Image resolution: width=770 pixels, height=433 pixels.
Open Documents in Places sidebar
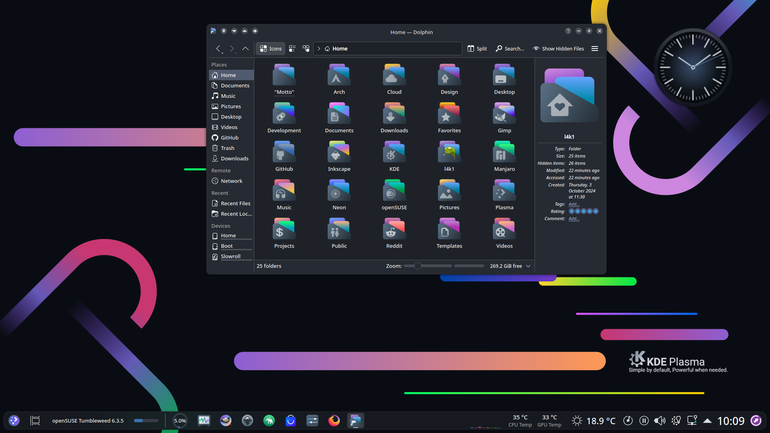(231, 85)
